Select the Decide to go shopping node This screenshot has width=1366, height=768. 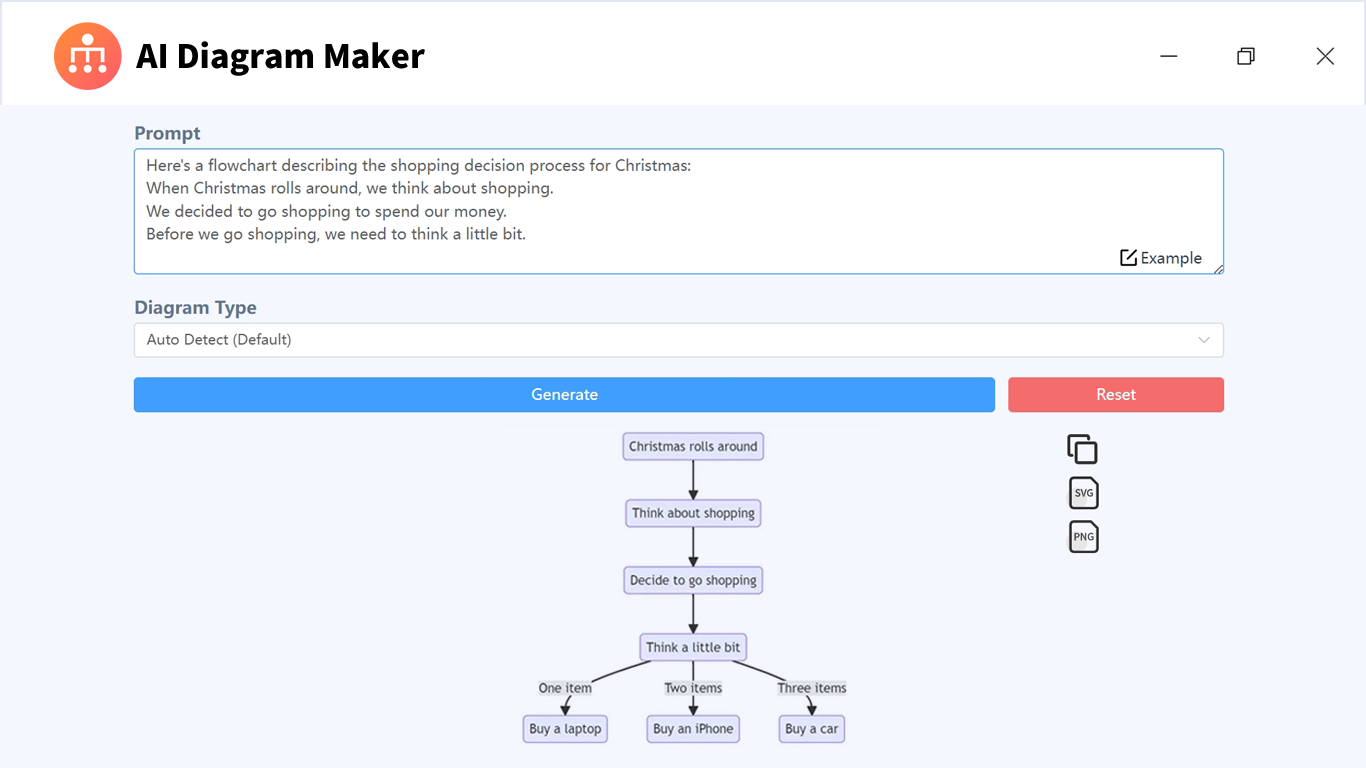click(693, 580)
